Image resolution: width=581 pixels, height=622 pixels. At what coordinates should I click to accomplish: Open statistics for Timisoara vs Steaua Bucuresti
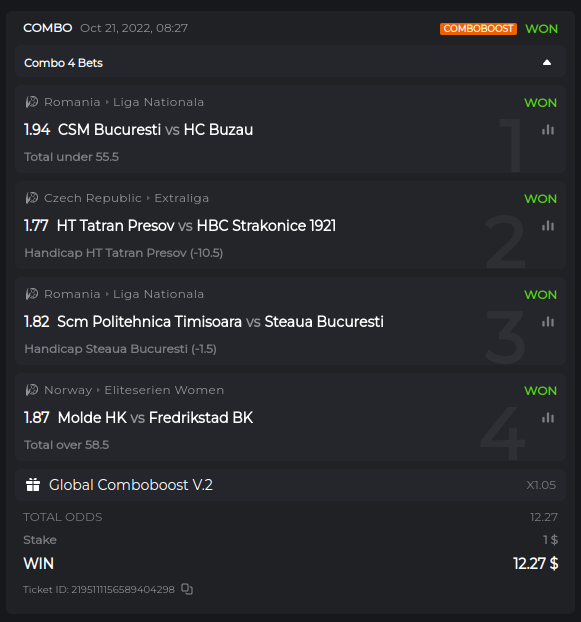coord(548,322)
